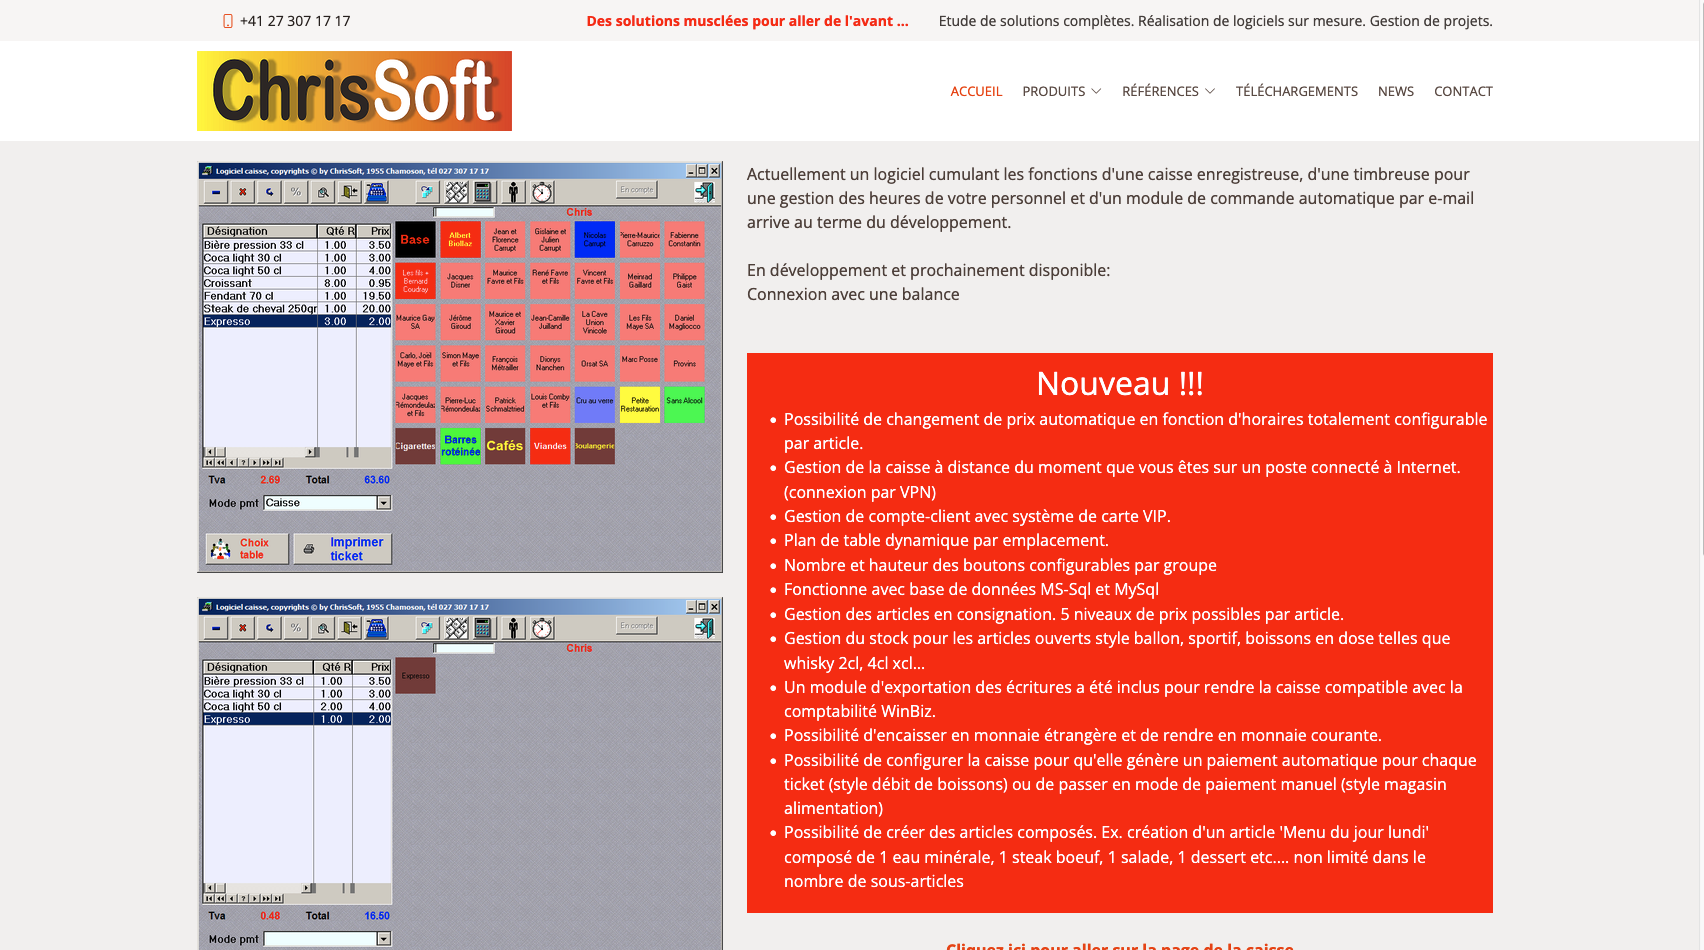Click the phone number +41 27 307 17 17
Viewport: 1704px width, 950px height.
click(295, 21)
